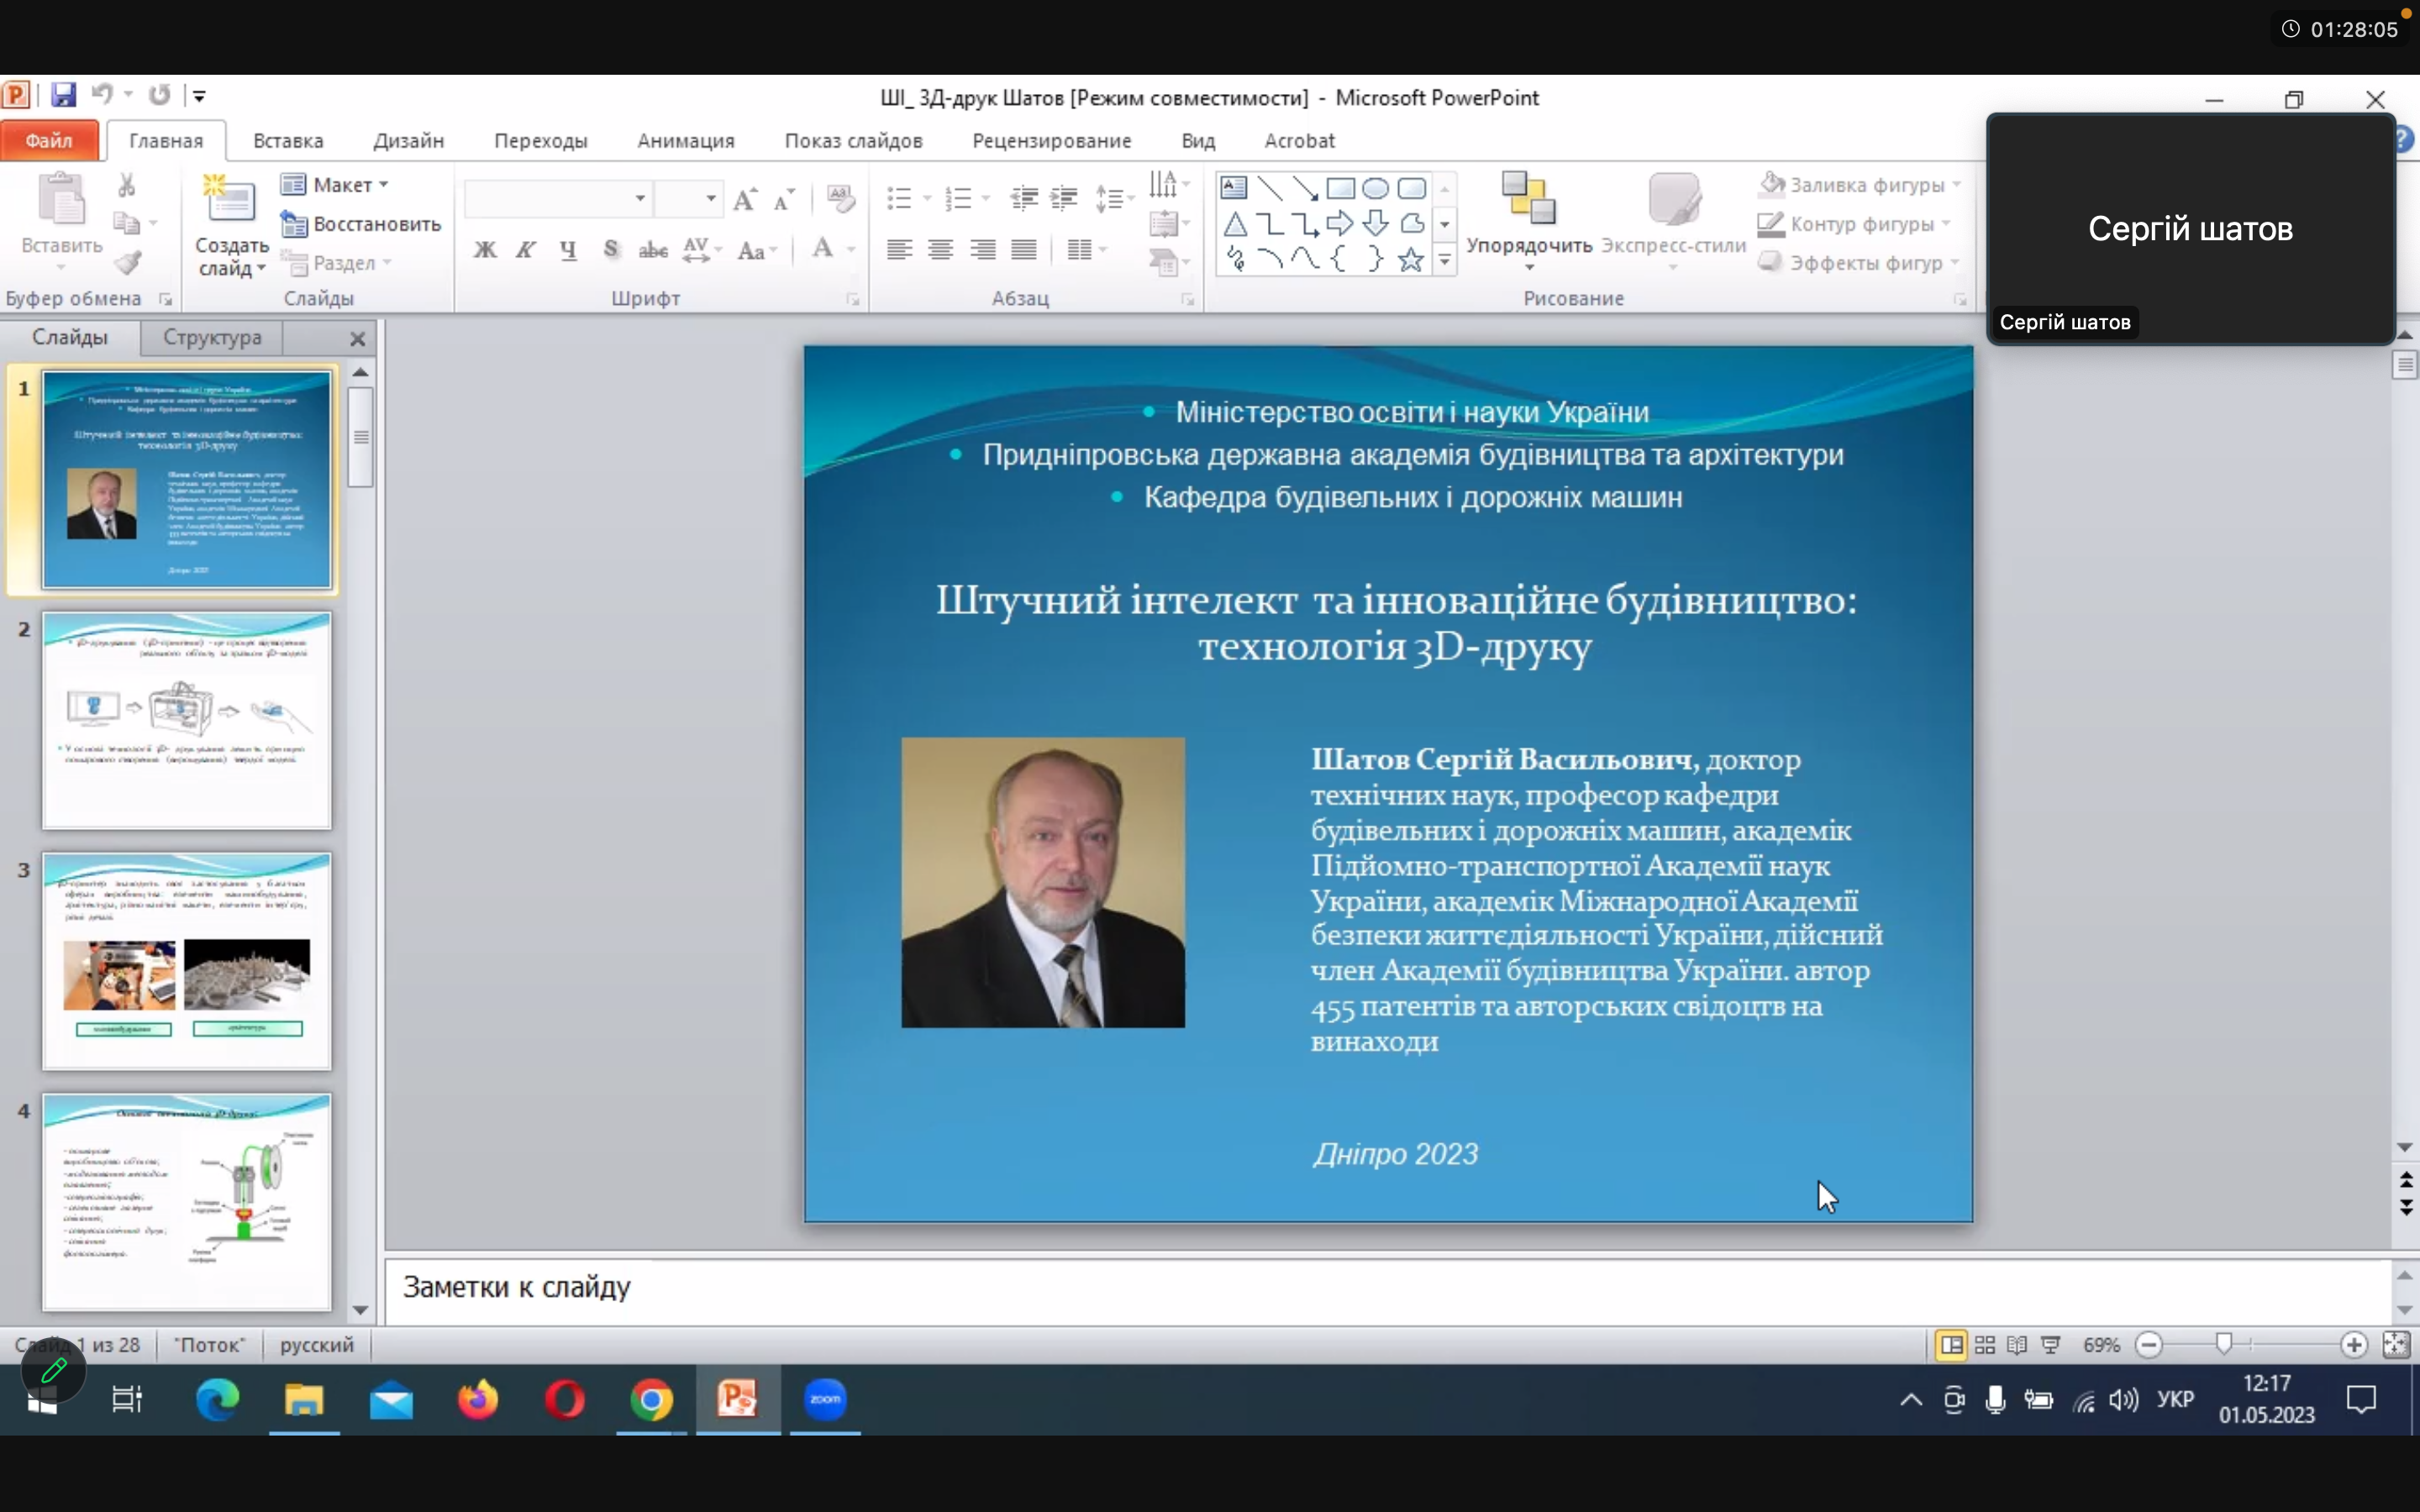This screenshot has width=2420, height=1512.
Task: Toggle italic (К) formatting
Action: click(526, 250)
